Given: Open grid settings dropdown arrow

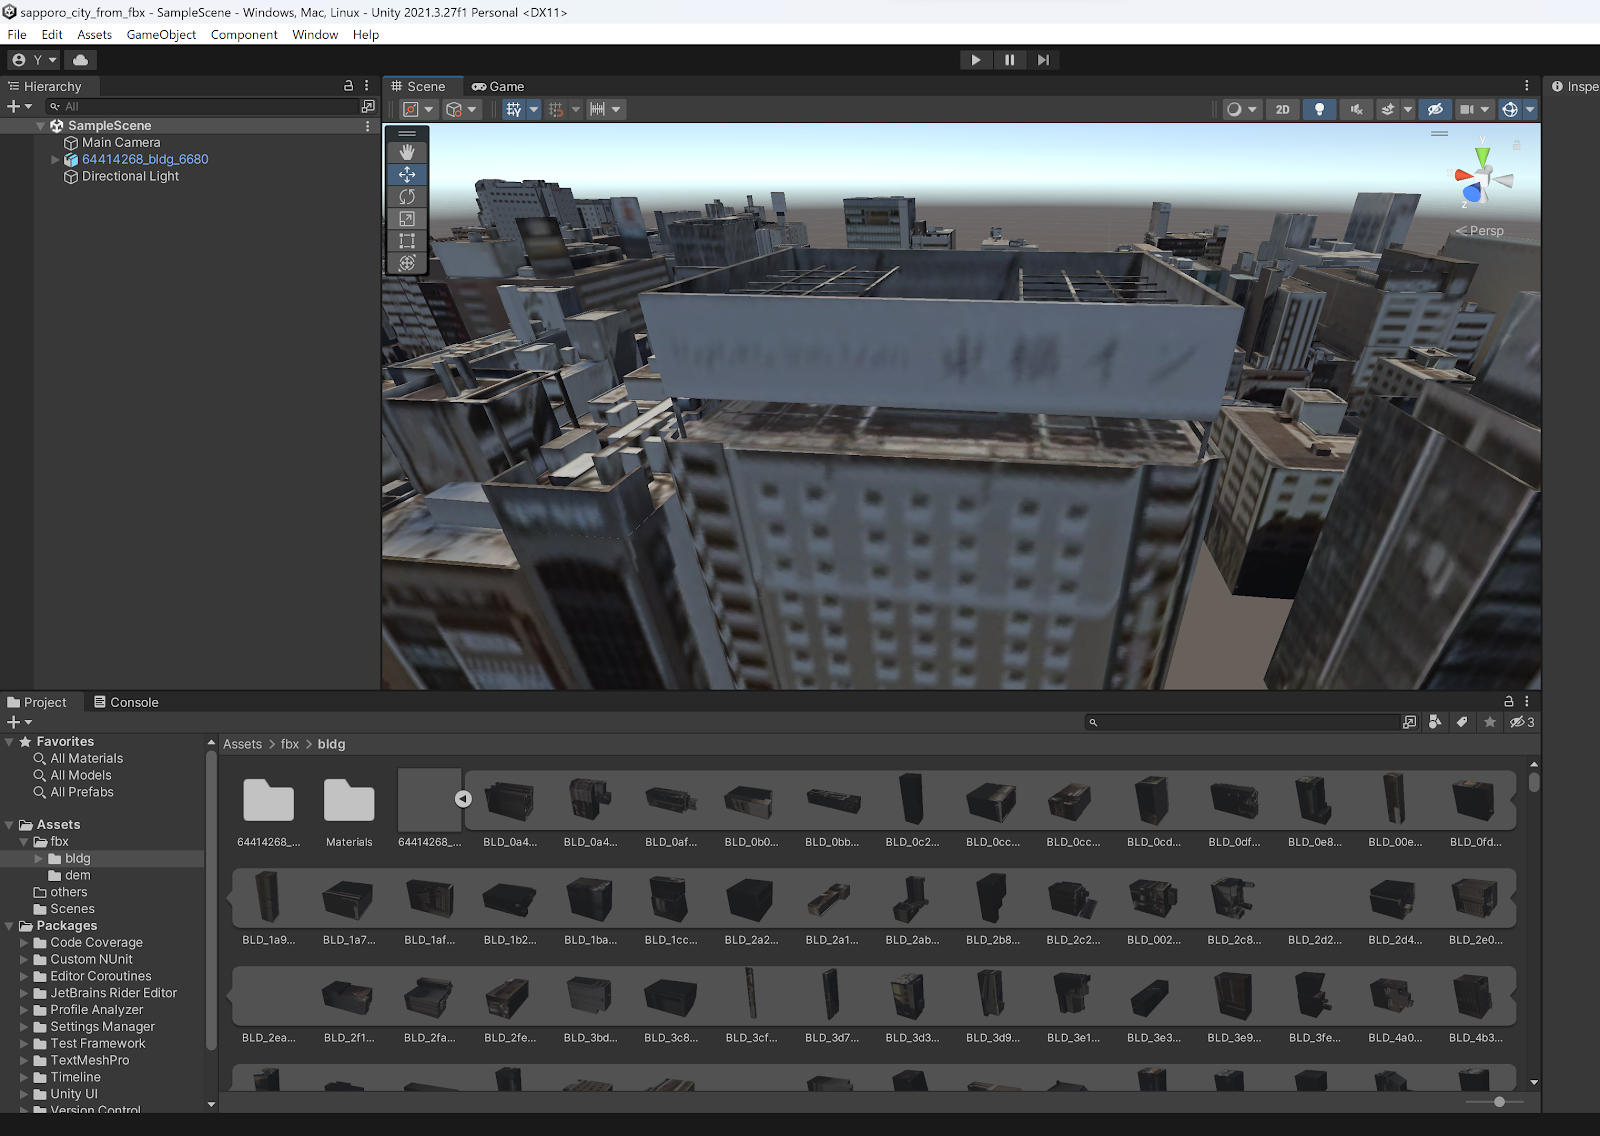Looking at the screenshot, I should [534, 110].
